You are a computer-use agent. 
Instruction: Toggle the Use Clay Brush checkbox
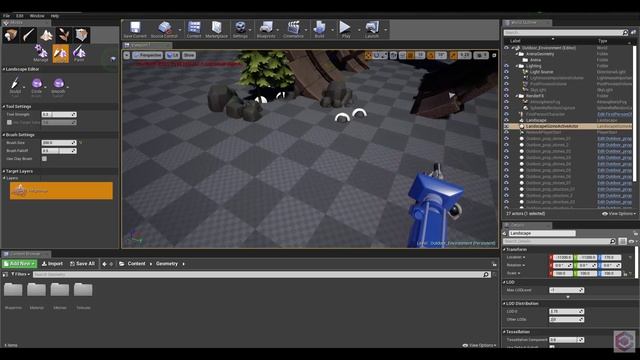[x=44, y=159]
